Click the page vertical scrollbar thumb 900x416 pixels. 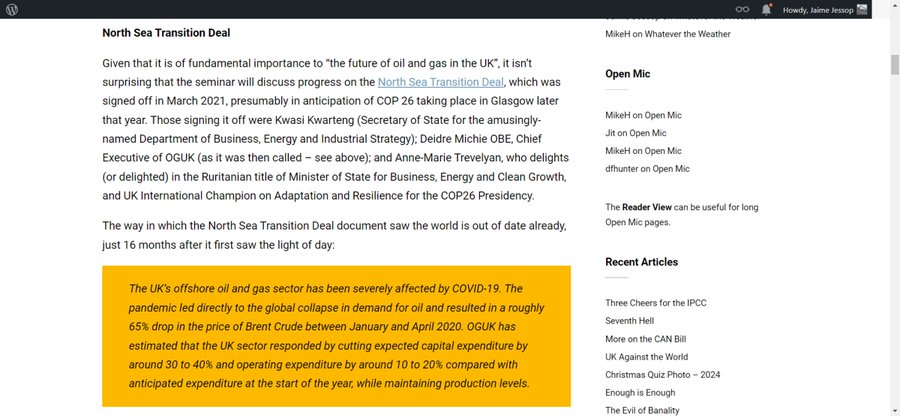pyautogui.click(x=894, y=65)
